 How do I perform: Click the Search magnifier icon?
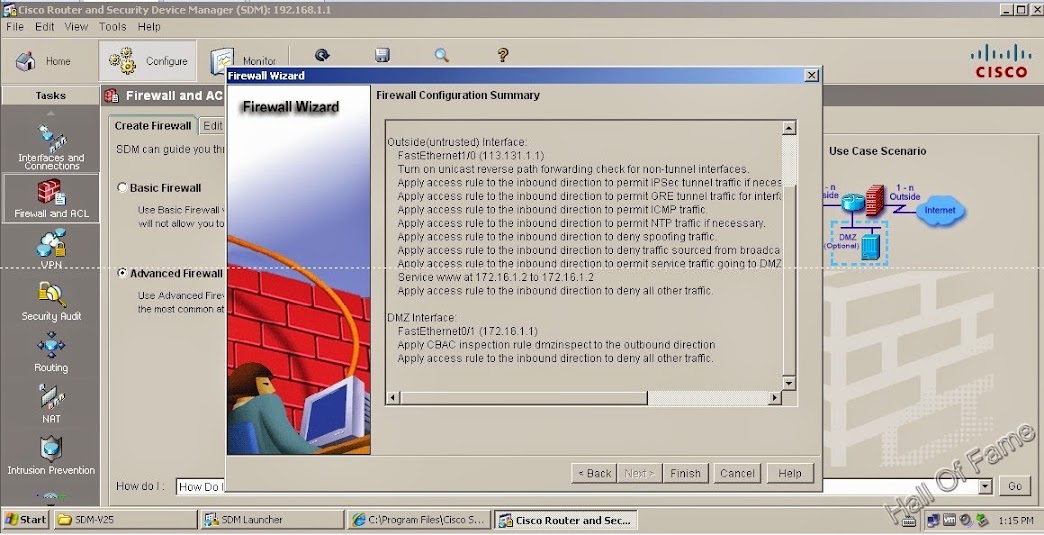441,55
